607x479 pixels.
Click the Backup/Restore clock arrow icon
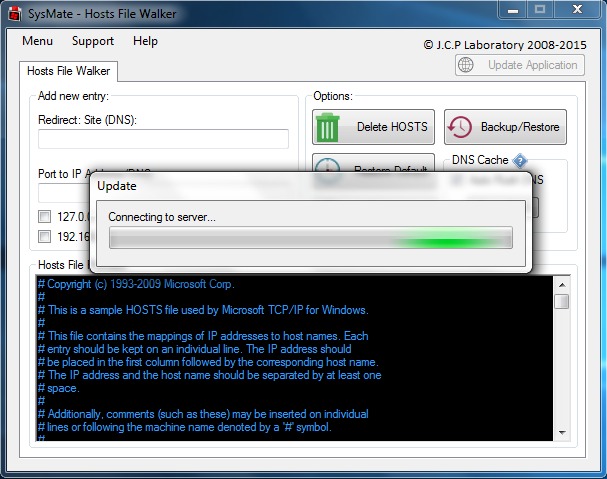coord(461,127)
